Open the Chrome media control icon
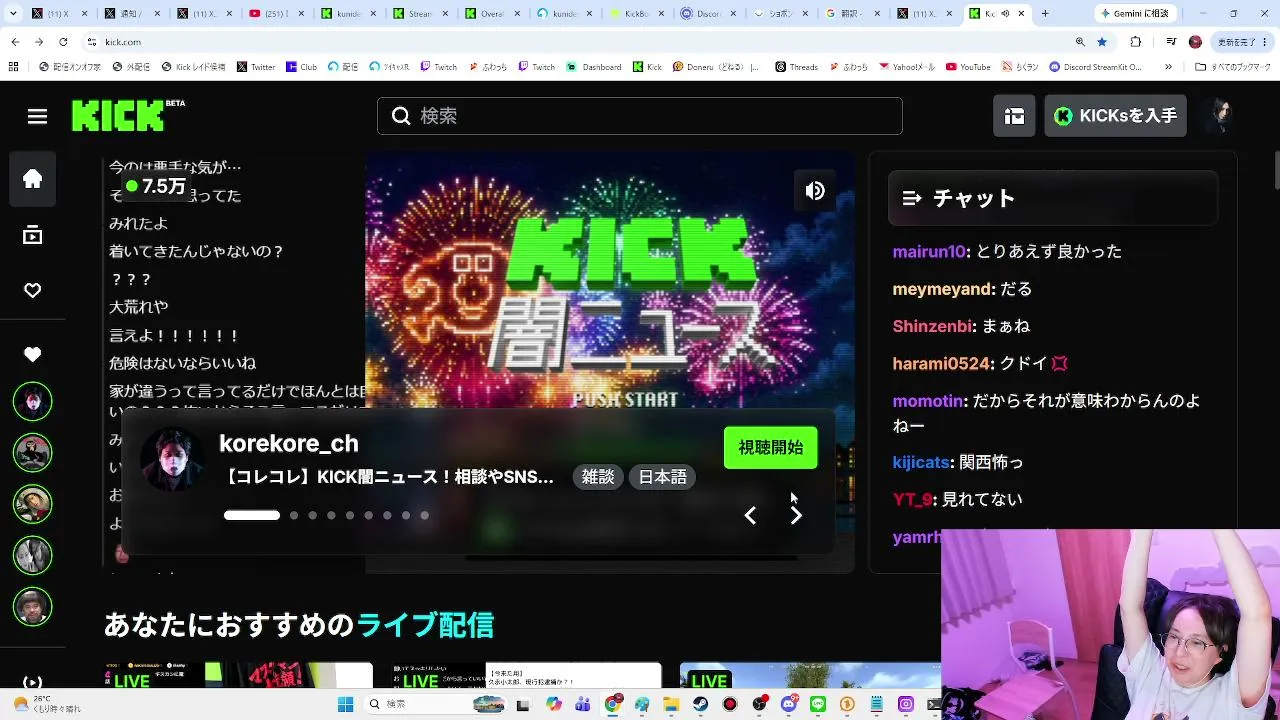The image size is (1280, 720). pos(1171,42)
